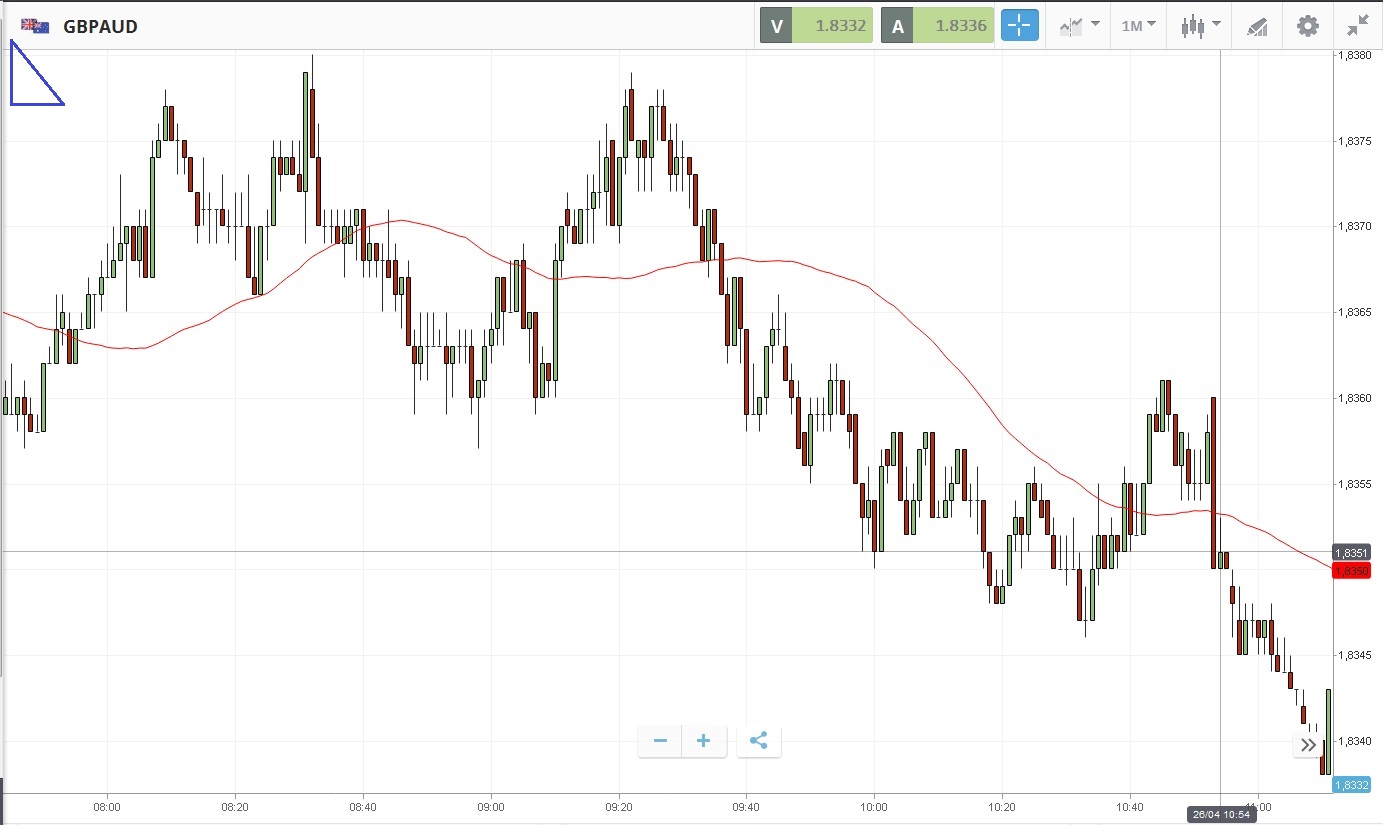The width and height of the screenshot is (1383, 825).
Task: Click the GBPAUD currency pair flag icon
Action: 35,26
